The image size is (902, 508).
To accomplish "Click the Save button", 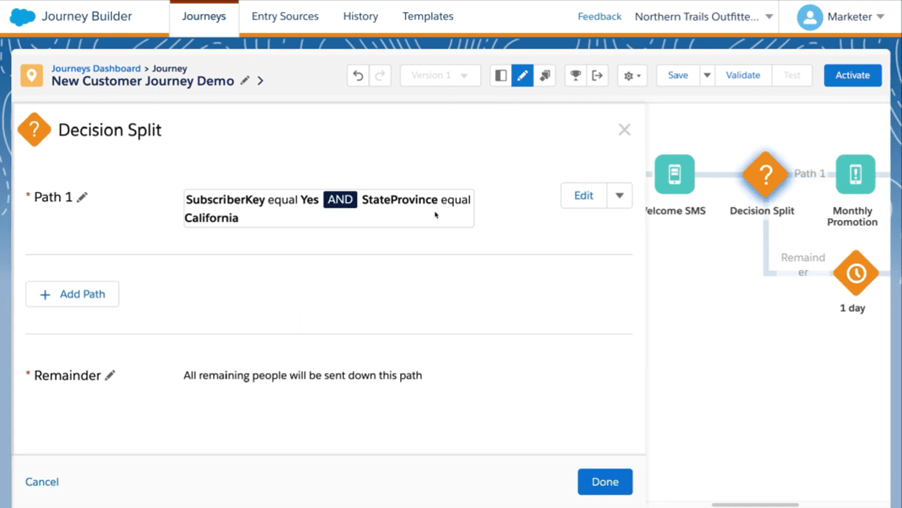I will pos(678,75).
